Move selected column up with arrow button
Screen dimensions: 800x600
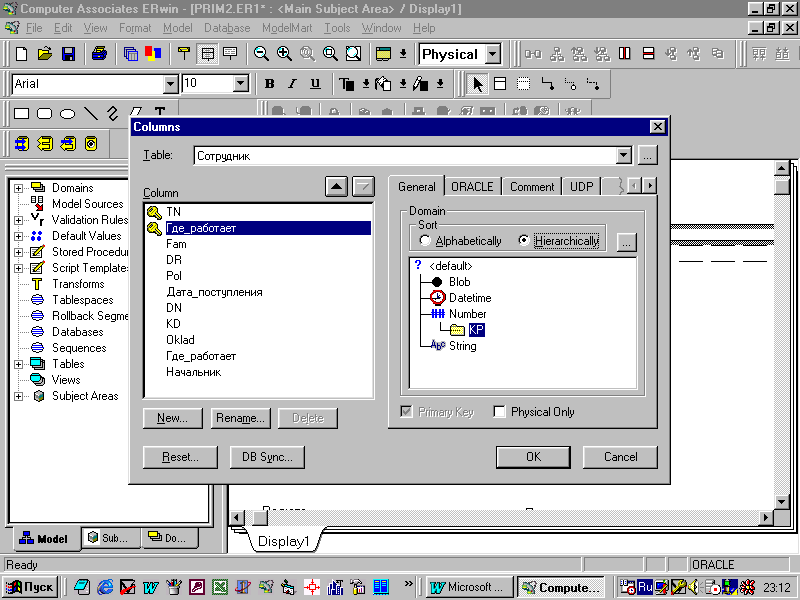pos(336,187)
